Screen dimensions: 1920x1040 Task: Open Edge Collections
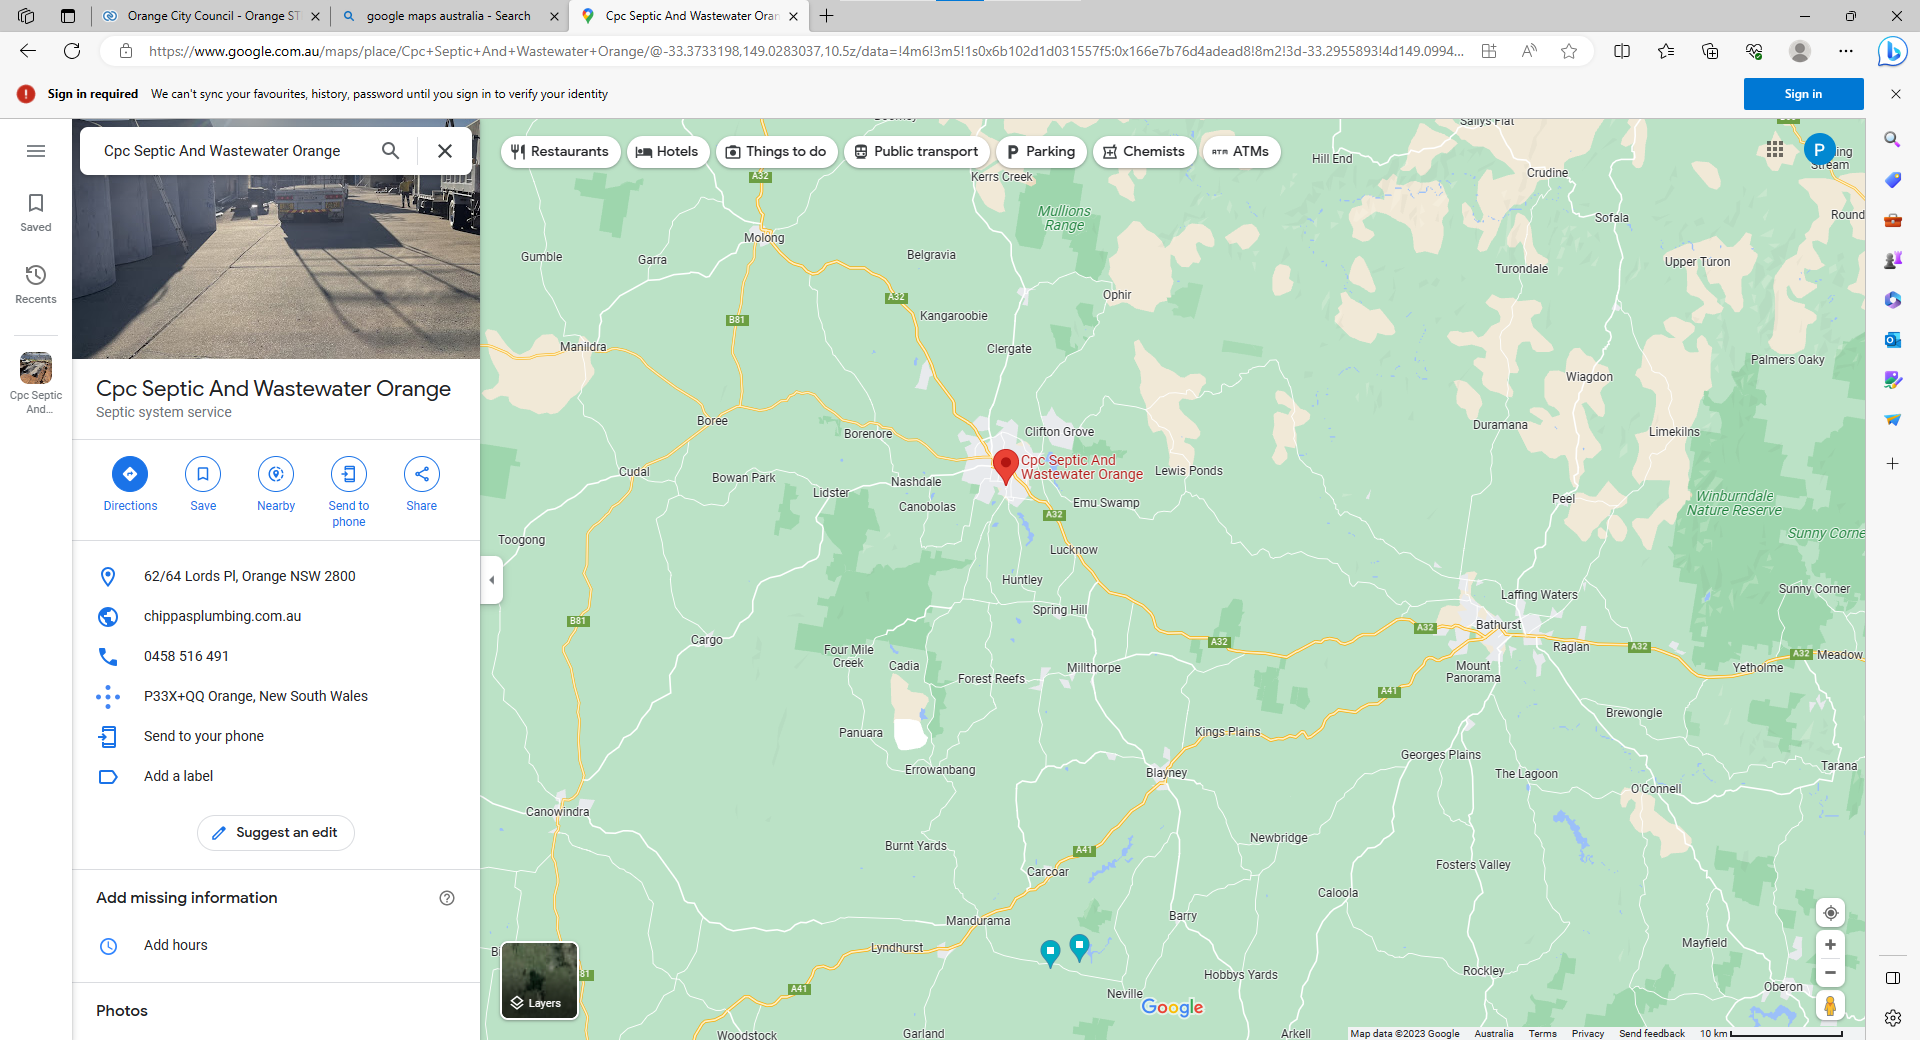[1710, 51]
